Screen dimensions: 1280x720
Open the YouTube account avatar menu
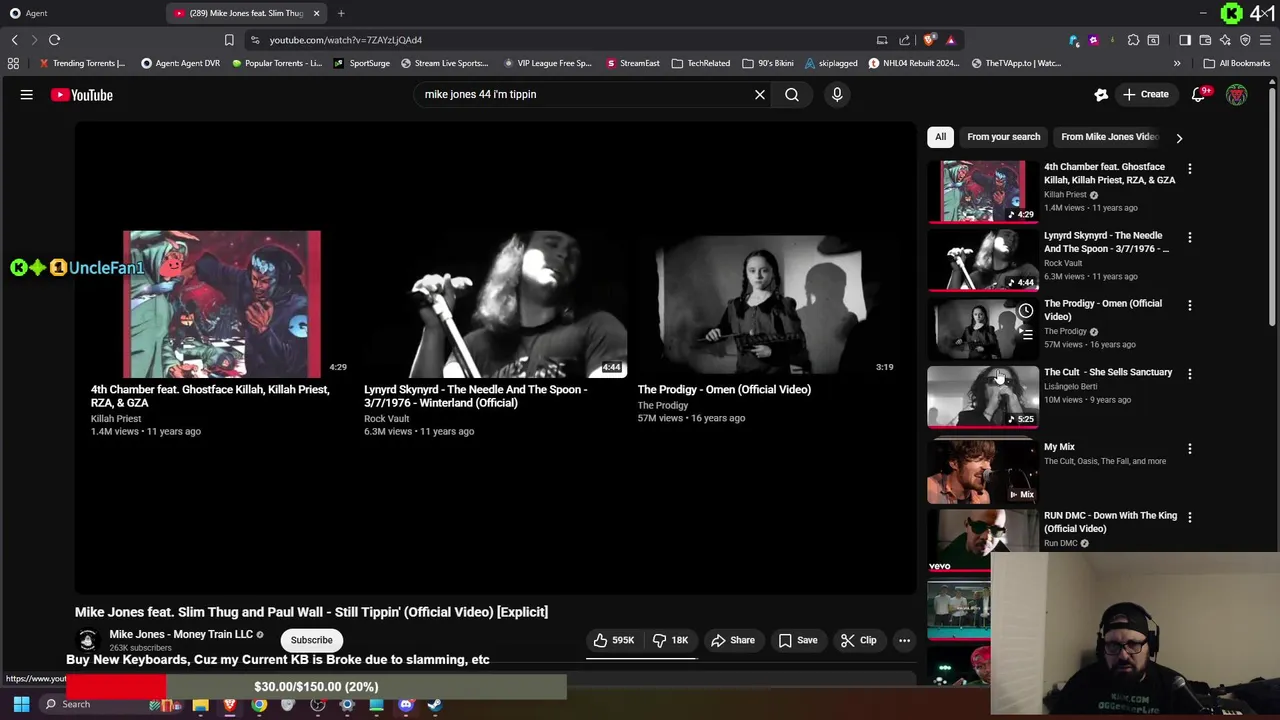1237,95
